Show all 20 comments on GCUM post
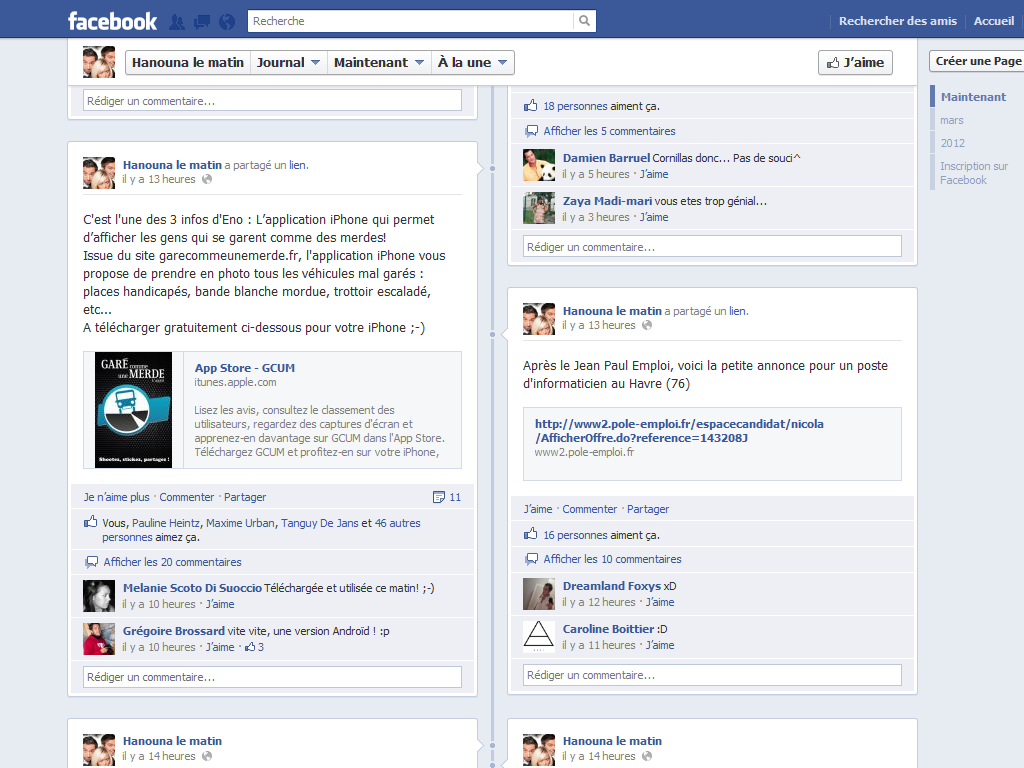The width and height of the screenshot is (1024, 768). point(172,562)
